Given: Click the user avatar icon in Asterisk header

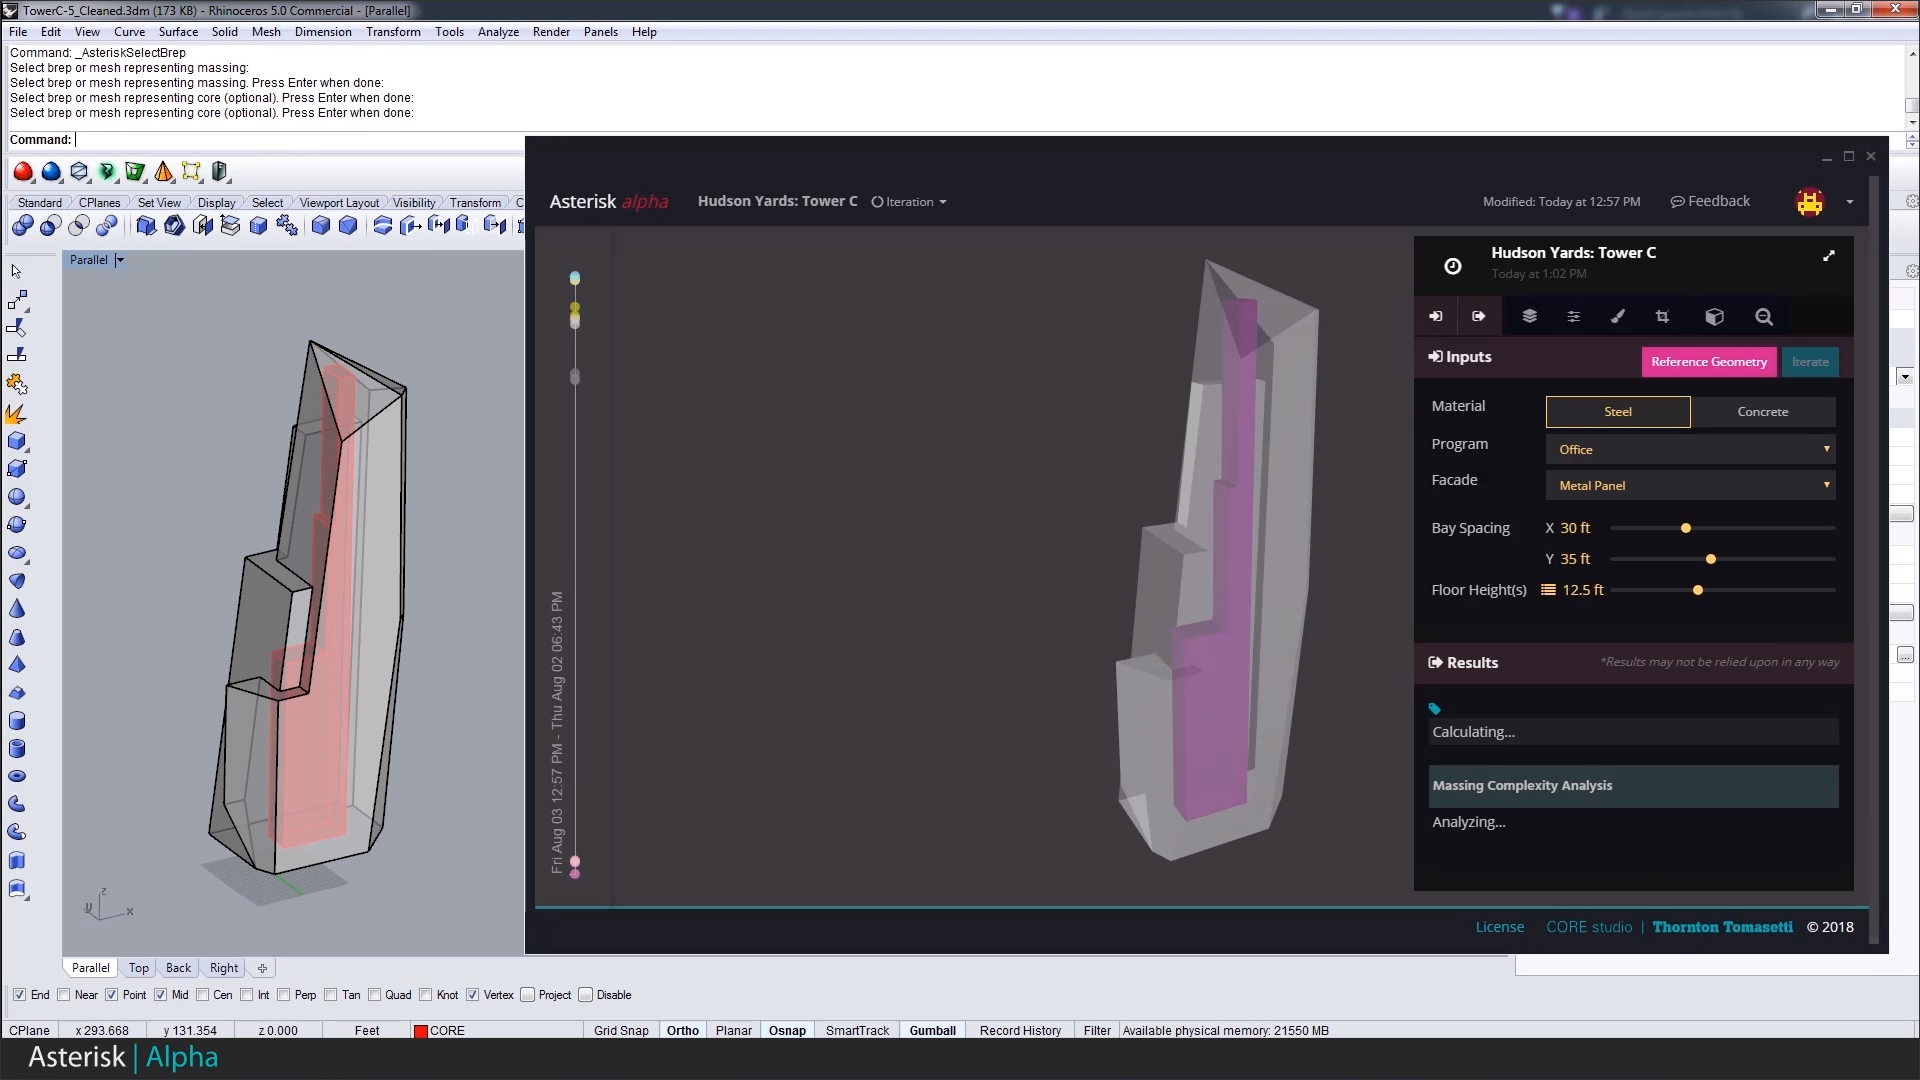Looking at the screenshot, I should (x=1809, y=202).
